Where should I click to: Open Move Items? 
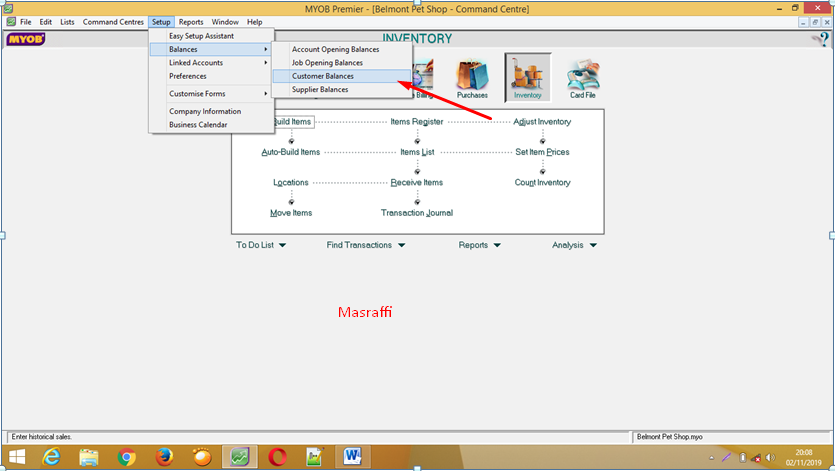(291, 213)
